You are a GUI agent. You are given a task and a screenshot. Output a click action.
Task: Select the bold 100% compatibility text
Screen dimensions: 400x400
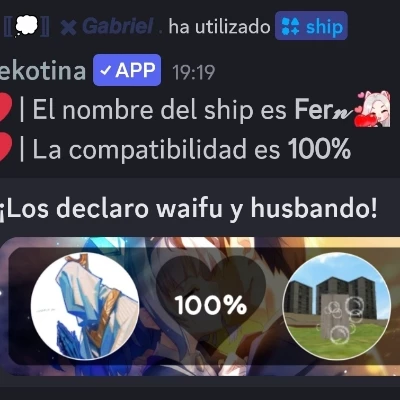pos(319,149)
